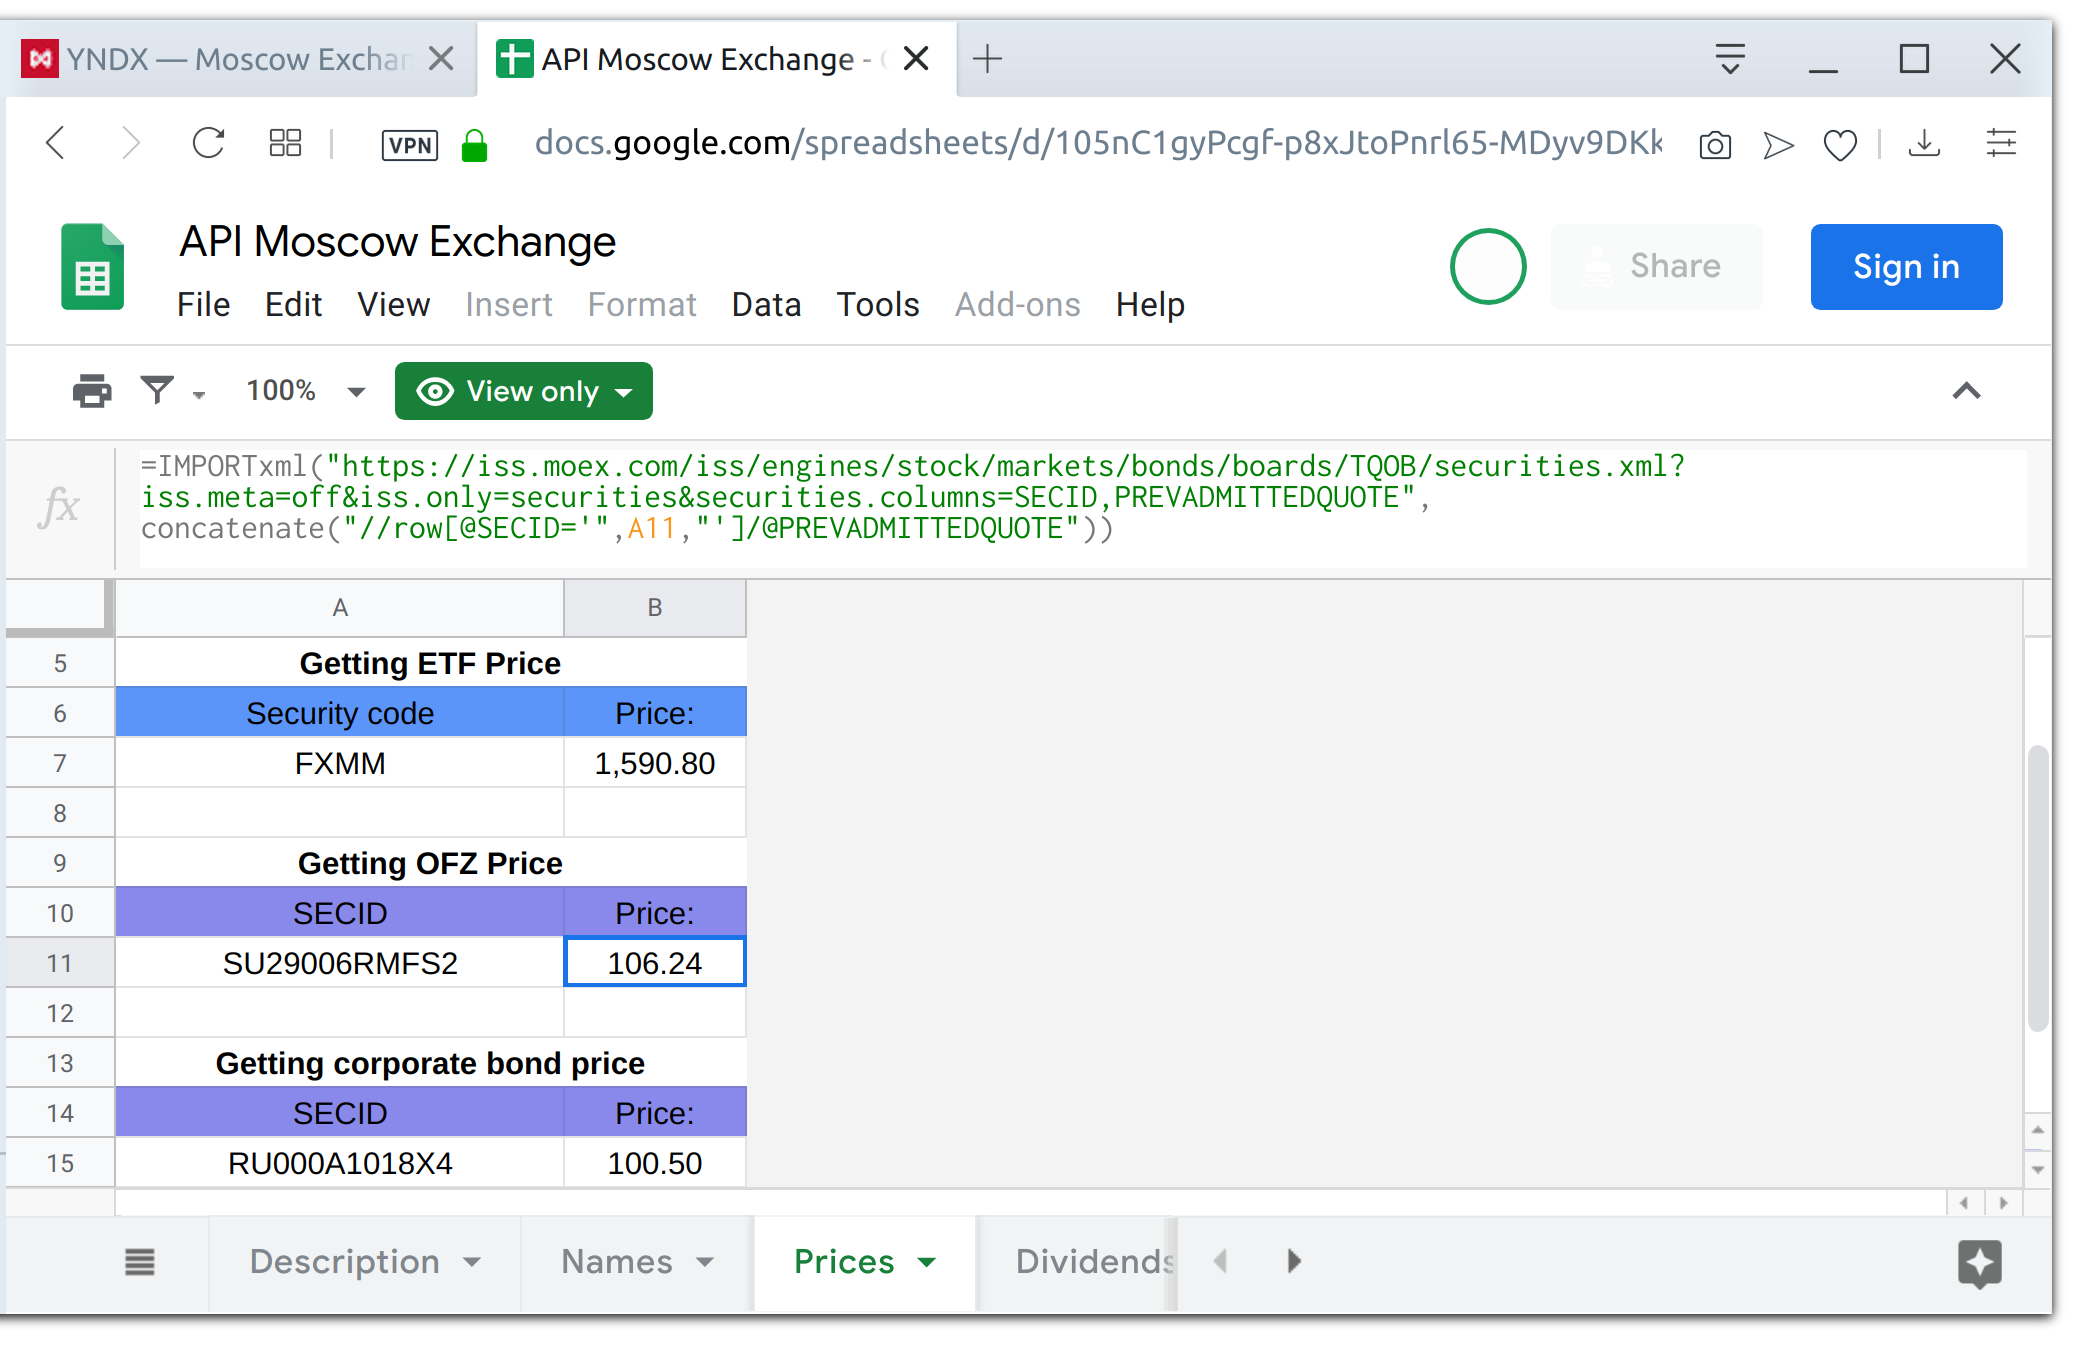
Task: Click the browser snapshot camera icon
Action: point(1715,145)
